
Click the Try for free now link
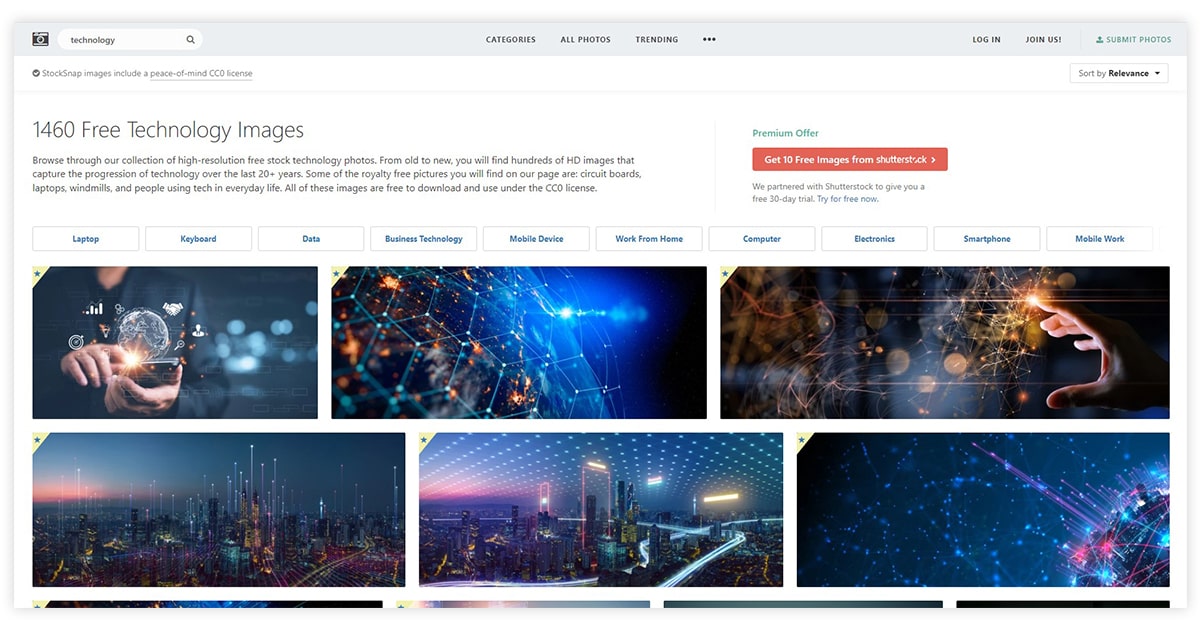pos(847,199)
